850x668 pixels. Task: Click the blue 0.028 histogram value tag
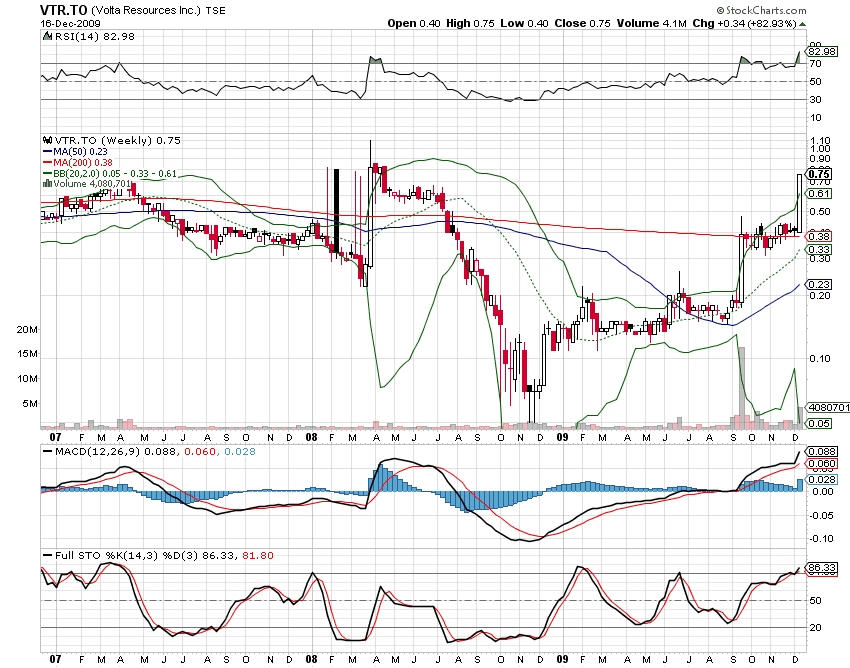pyautogui.click(x=822, y=479)
